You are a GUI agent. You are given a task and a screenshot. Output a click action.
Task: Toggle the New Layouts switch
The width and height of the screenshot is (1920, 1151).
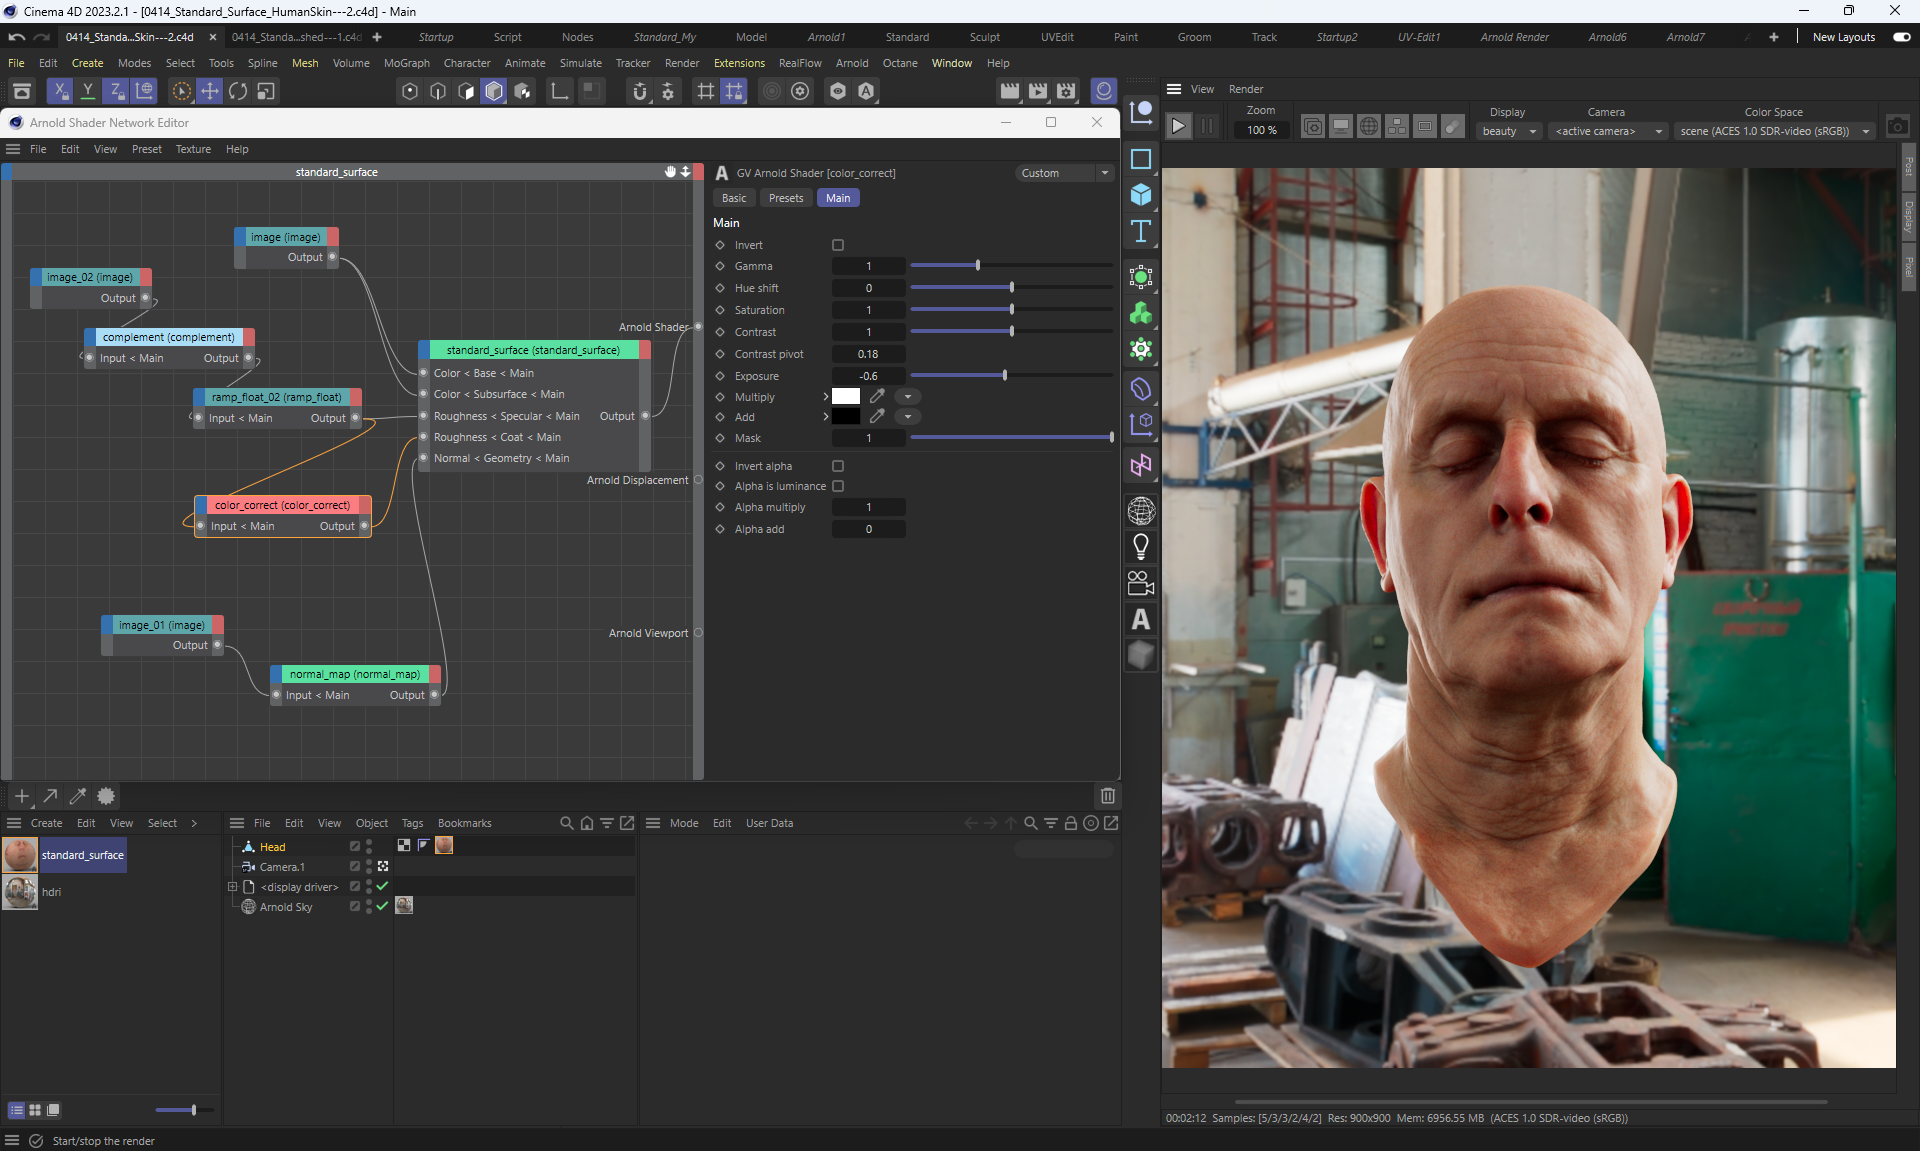(x=1901, y=37)
